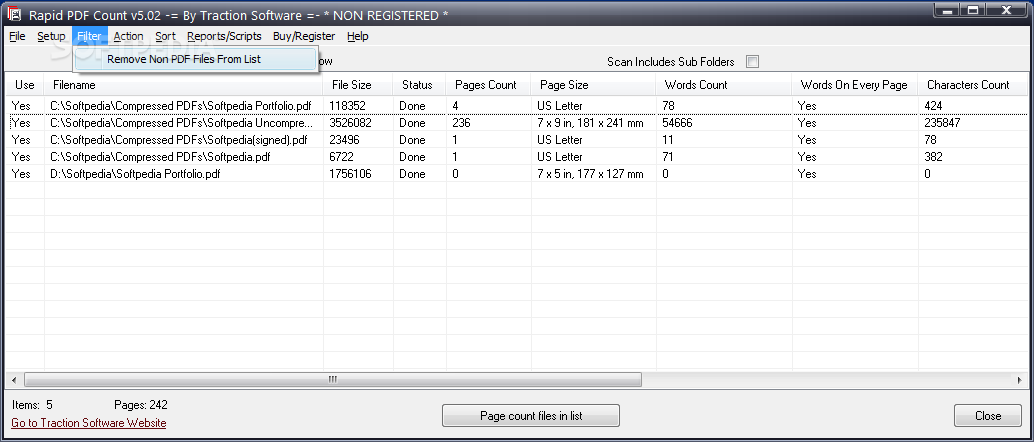The height and width of the screenshot is (442, 1034).
Task: Click the horizontal scrollbar left arrow
Action: [x=13, y=380]
